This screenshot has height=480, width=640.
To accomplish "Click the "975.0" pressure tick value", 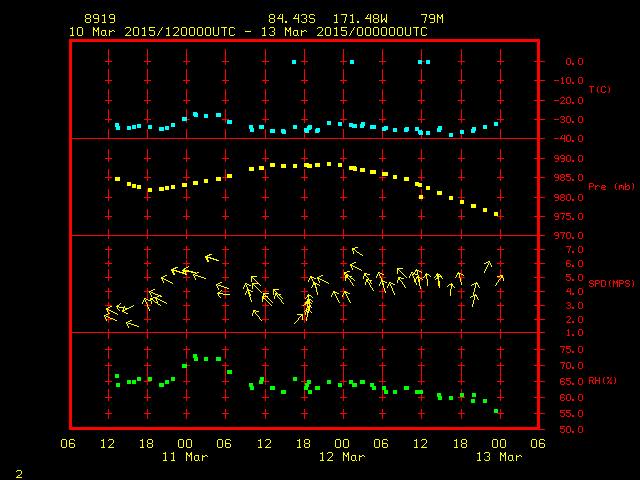I will pos(569,216).
